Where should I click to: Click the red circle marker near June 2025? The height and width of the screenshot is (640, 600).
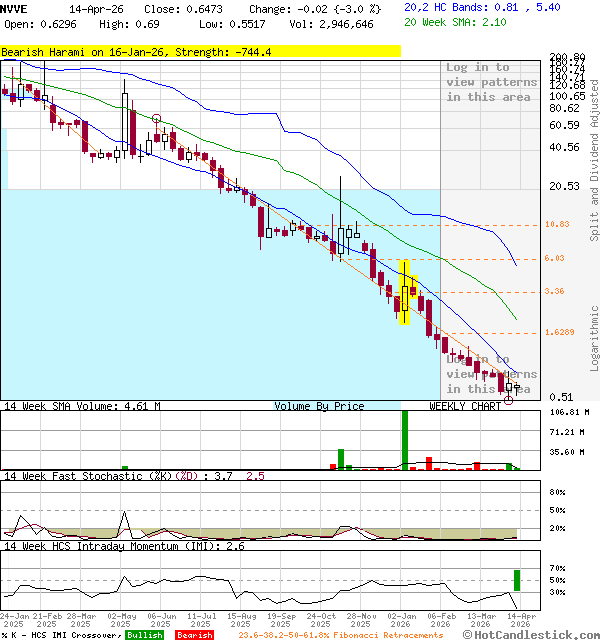pos(157,119)
